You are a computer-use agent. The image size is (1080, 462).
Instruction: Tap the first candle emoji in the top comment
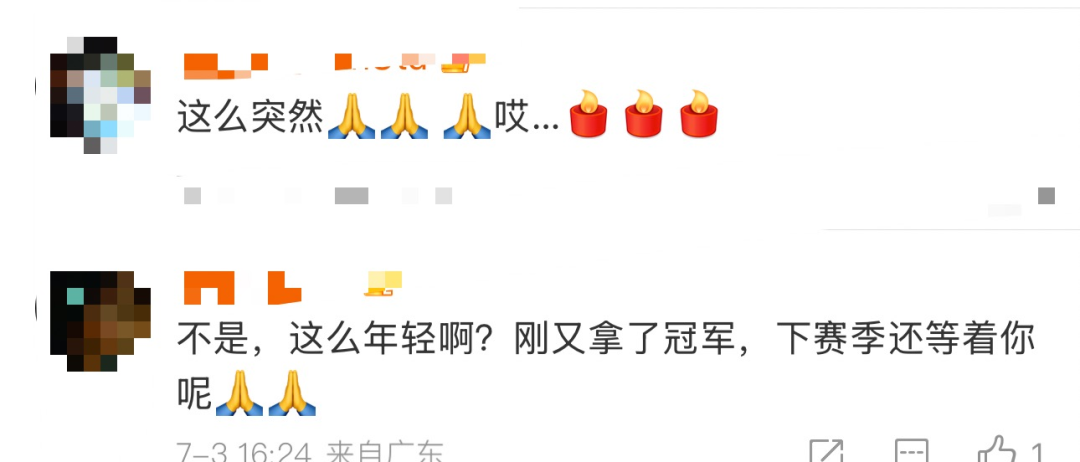tap(588, 114)
